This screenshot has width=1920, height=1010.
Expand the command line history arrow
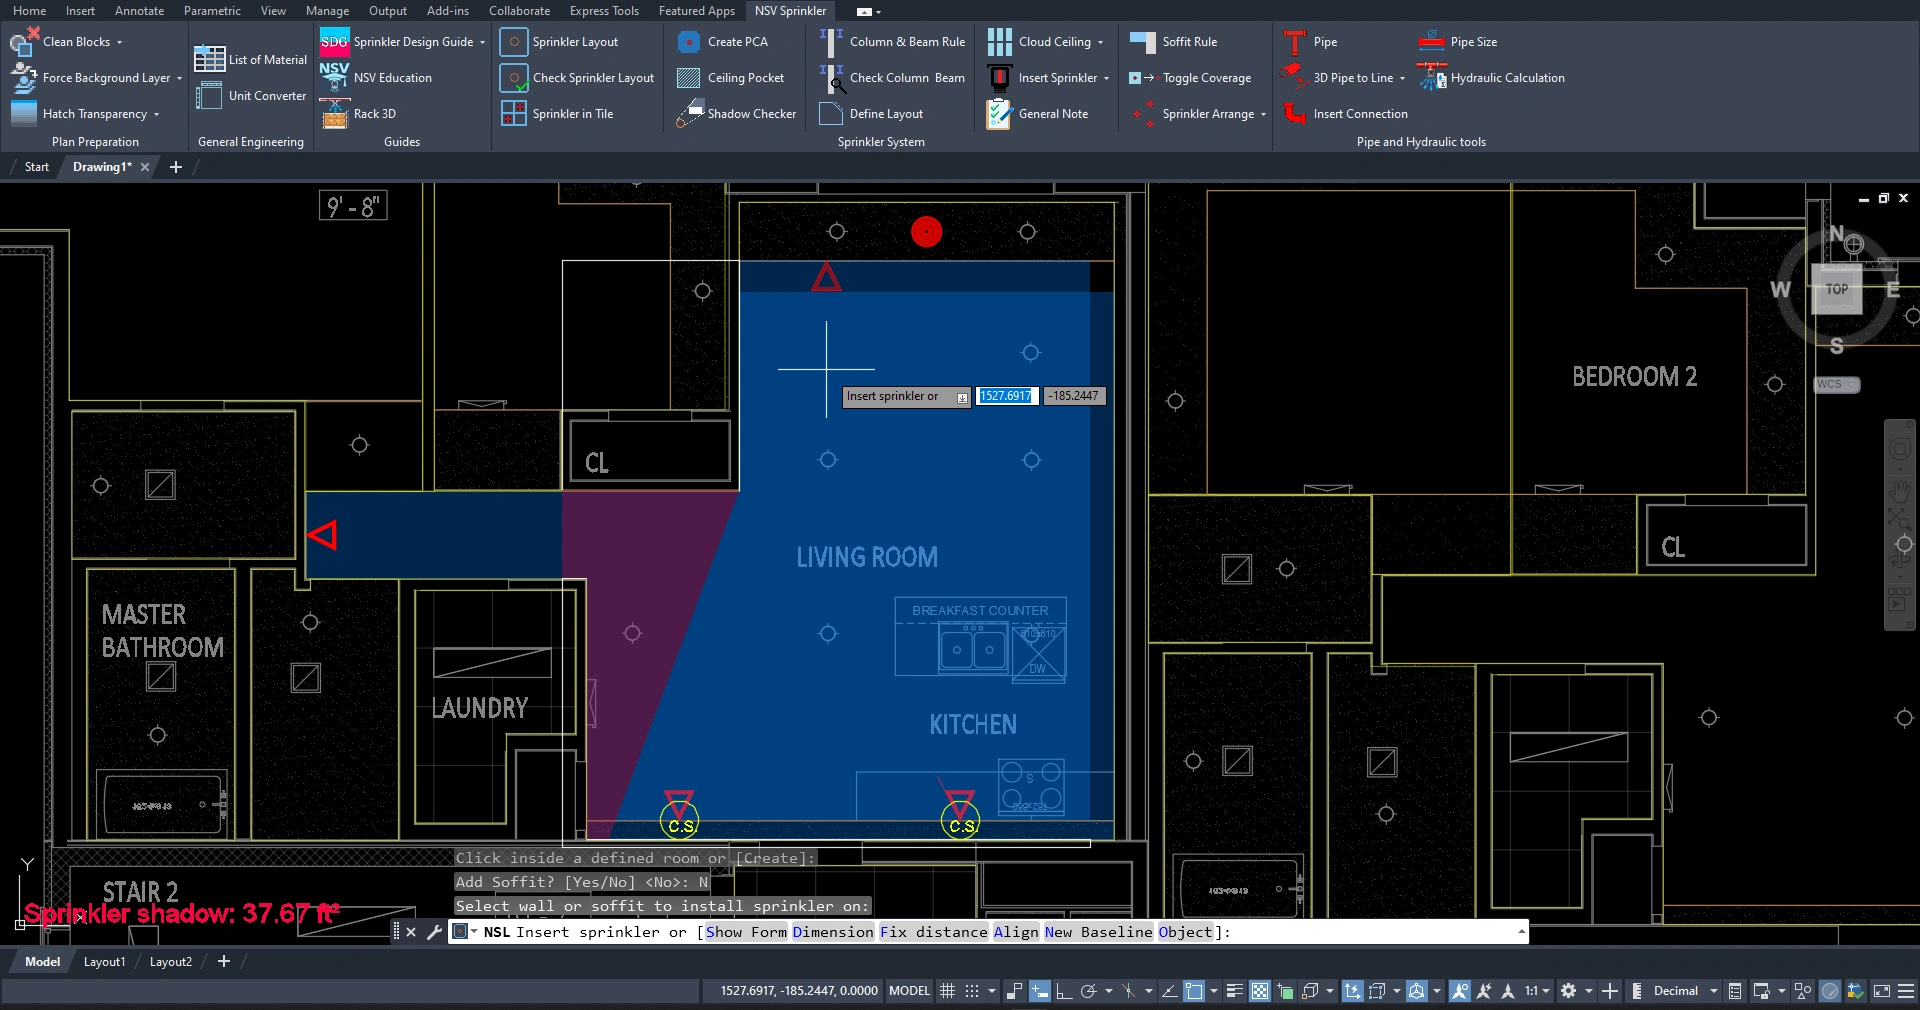click(1521, 932)
